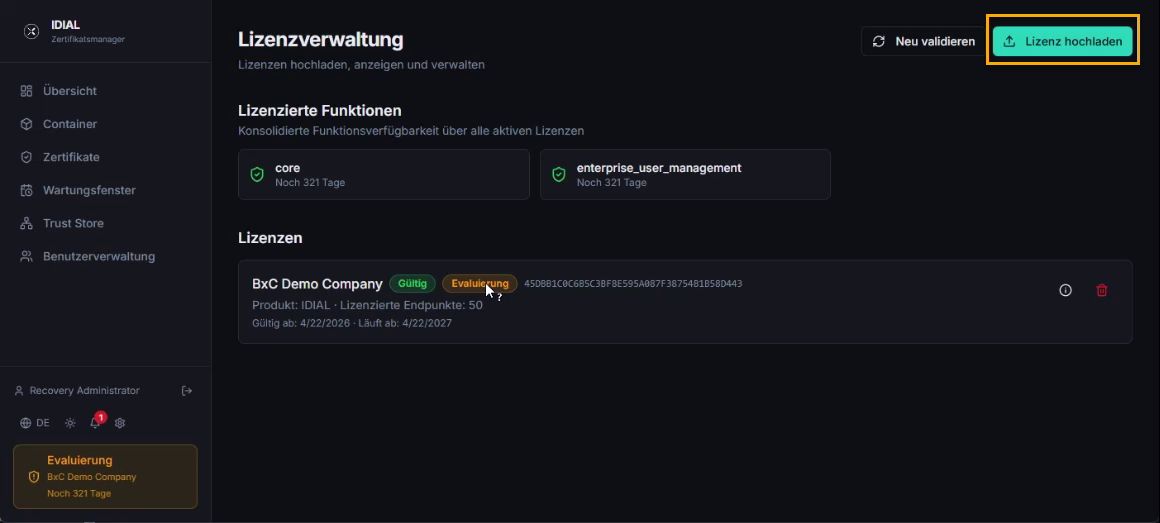Image resolution: width=1160 pixels, height=523 pixels.
Task: Open notifications bell with red badge
Action: pyautogui.click(x=95, y=422)
